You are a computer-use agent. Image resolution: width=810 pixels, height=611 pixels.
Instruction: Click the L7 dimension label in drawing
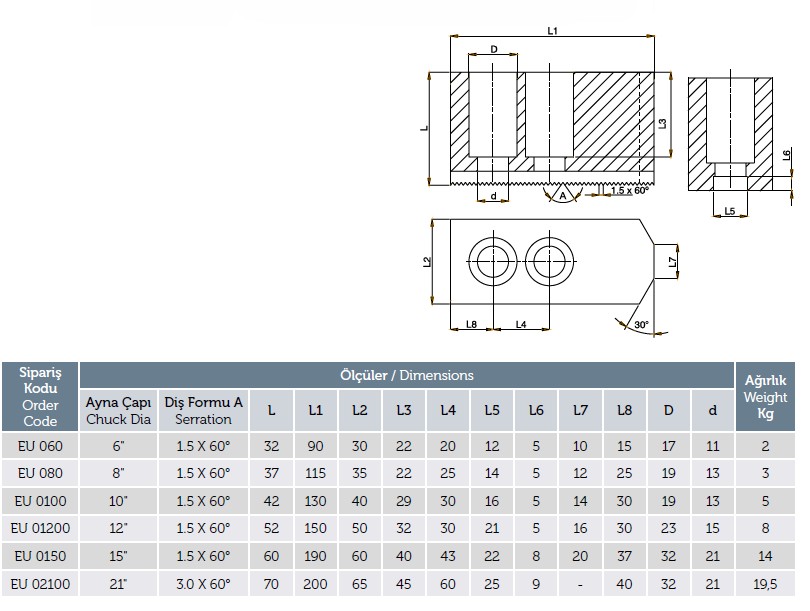[x=673, y=262]
